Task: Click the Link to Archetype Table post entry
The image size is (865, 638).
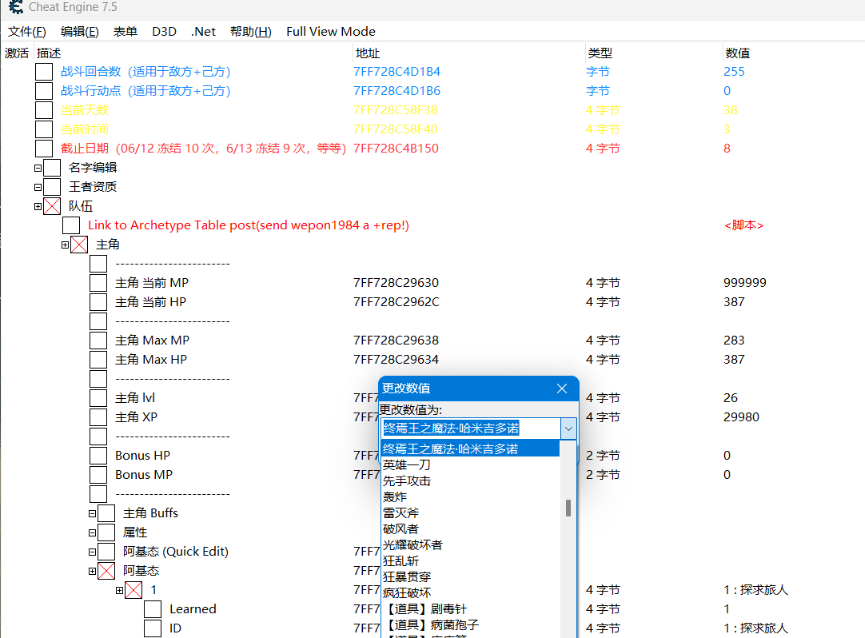Action: click(248, 225)
